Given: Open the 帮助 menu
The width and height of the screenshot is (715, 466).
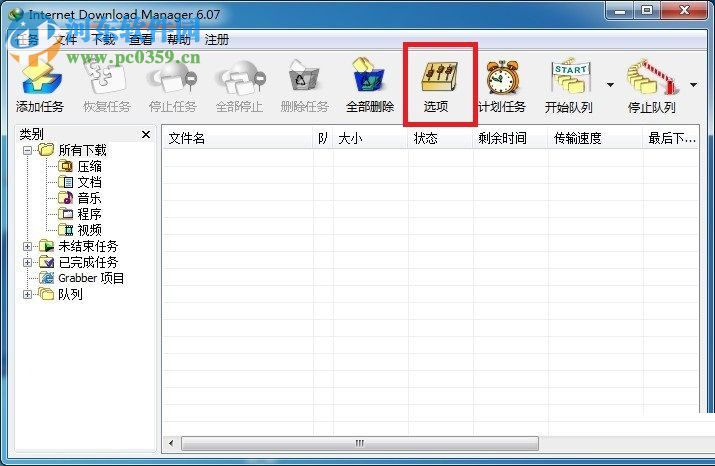Looking at the screenshot, I should (x=179, y=40).
